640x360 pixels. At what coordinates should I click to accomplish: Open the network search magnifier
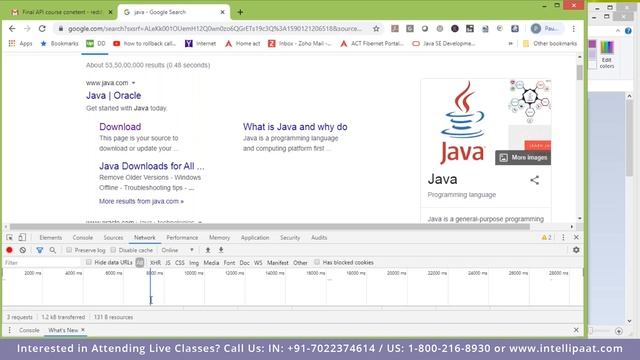[53, 250]
